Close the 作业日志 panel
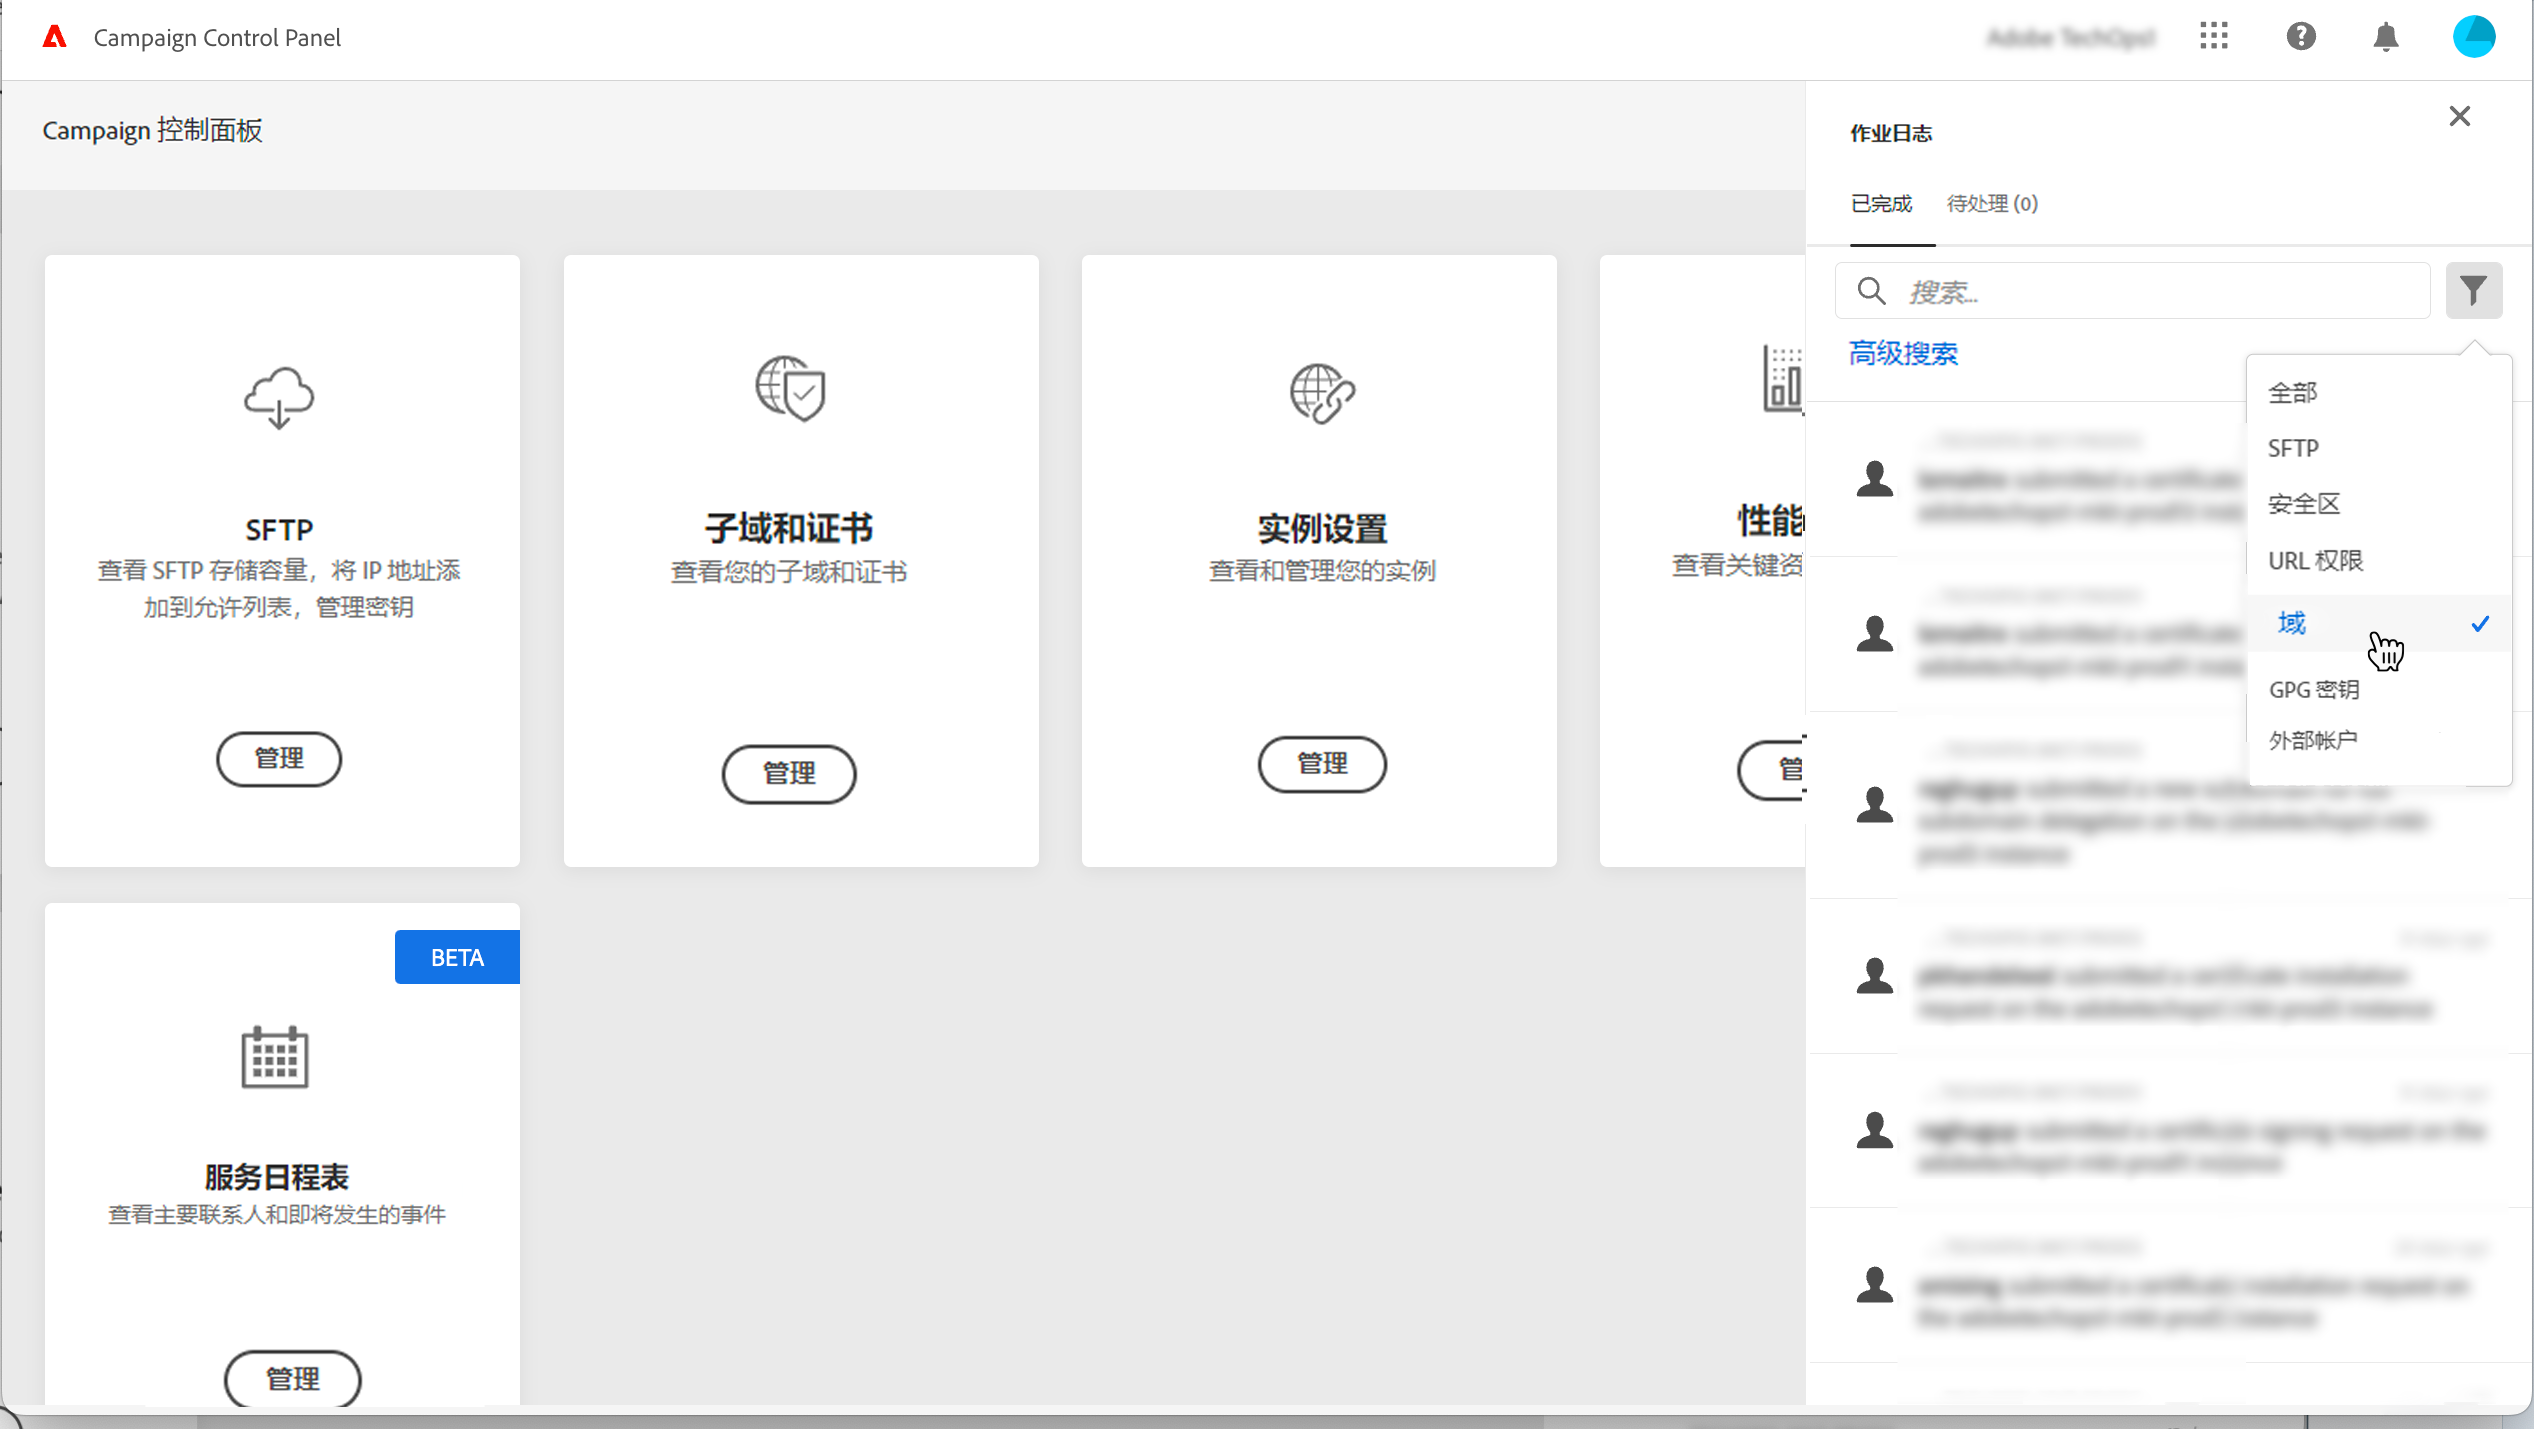The width and height of the screenshot is (2534, 1429). (2459, 116)
